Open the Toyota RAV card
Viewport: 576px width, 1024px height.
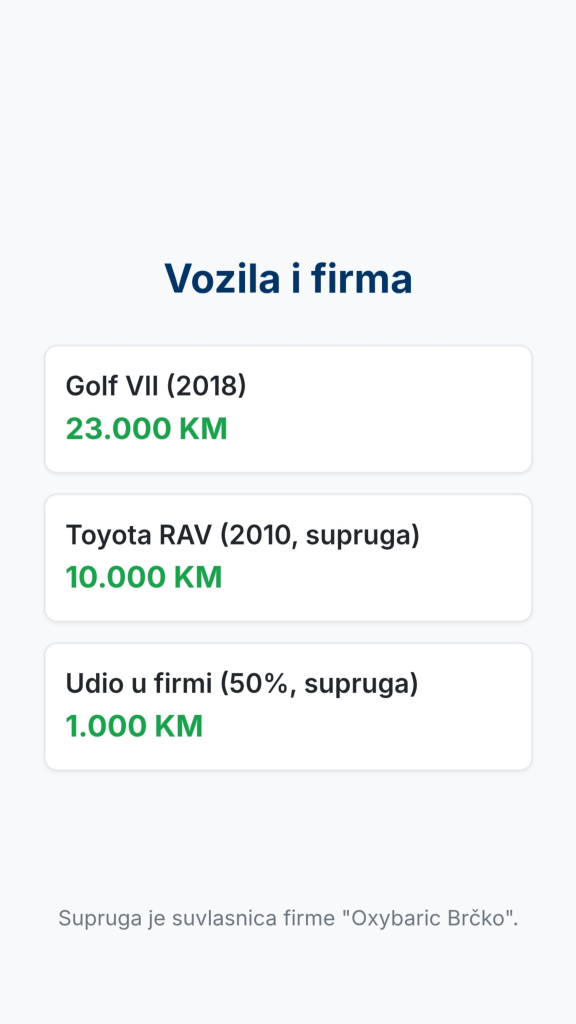[x=288, y=558]
